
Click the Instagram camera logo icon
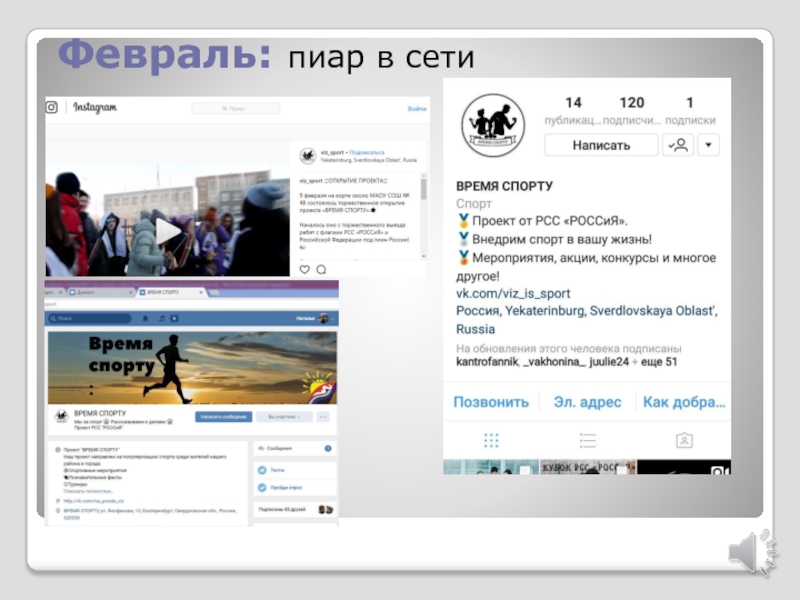(x=52, y=107)
